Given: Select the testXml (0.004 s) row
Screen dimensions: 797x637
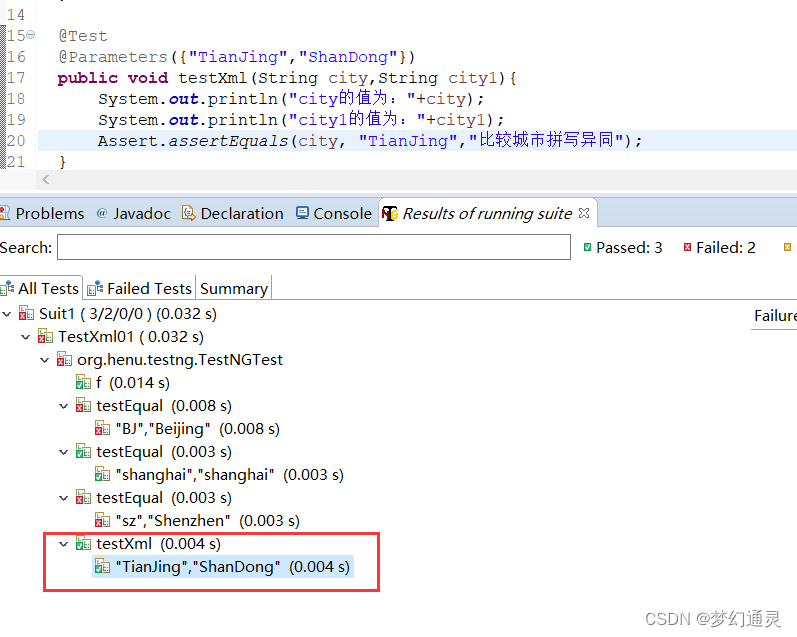Looking at the screenshot, I should tap(159, 543).
